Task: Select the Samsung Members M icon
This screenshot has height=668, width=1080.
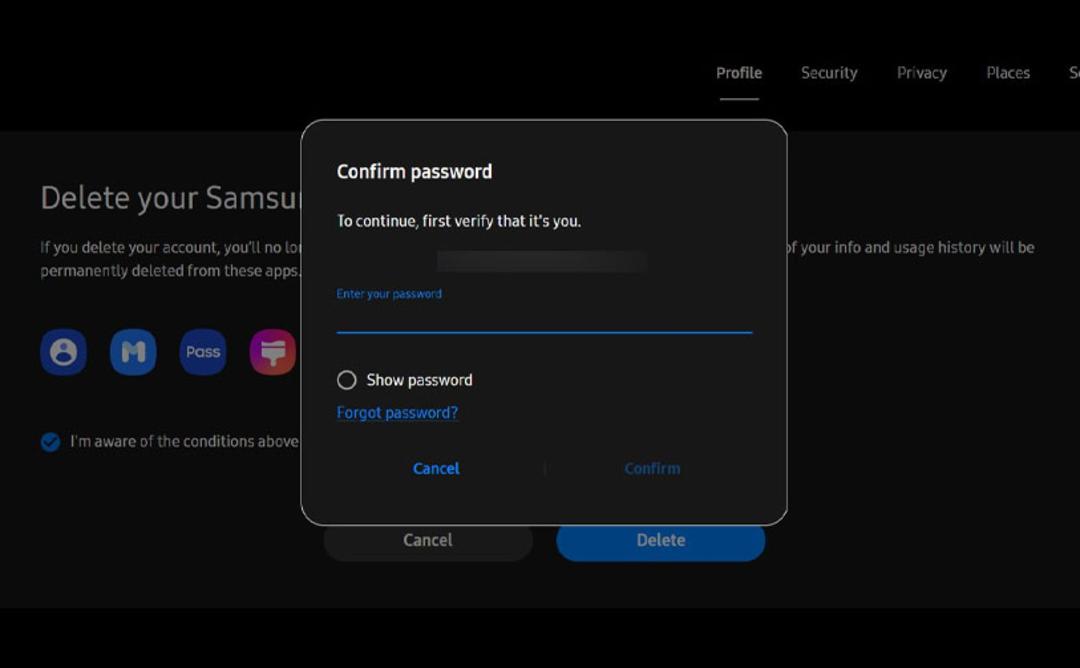Action: 133,352
